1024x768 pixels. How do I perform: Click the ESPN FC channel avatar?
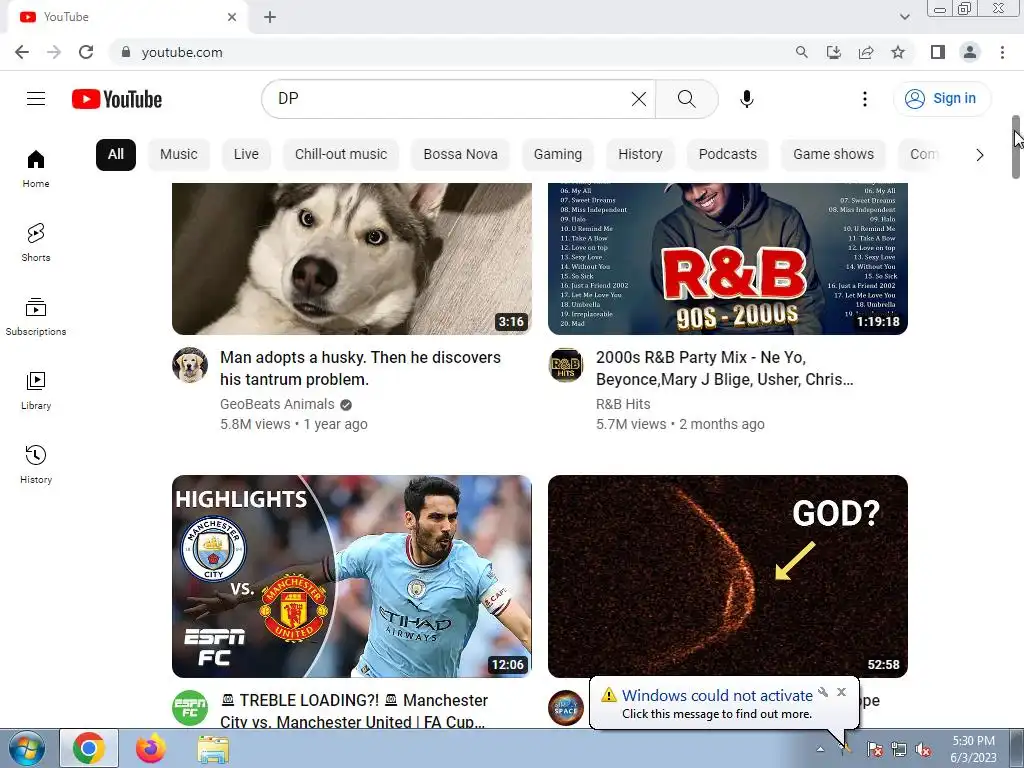[x=190, y=708]
